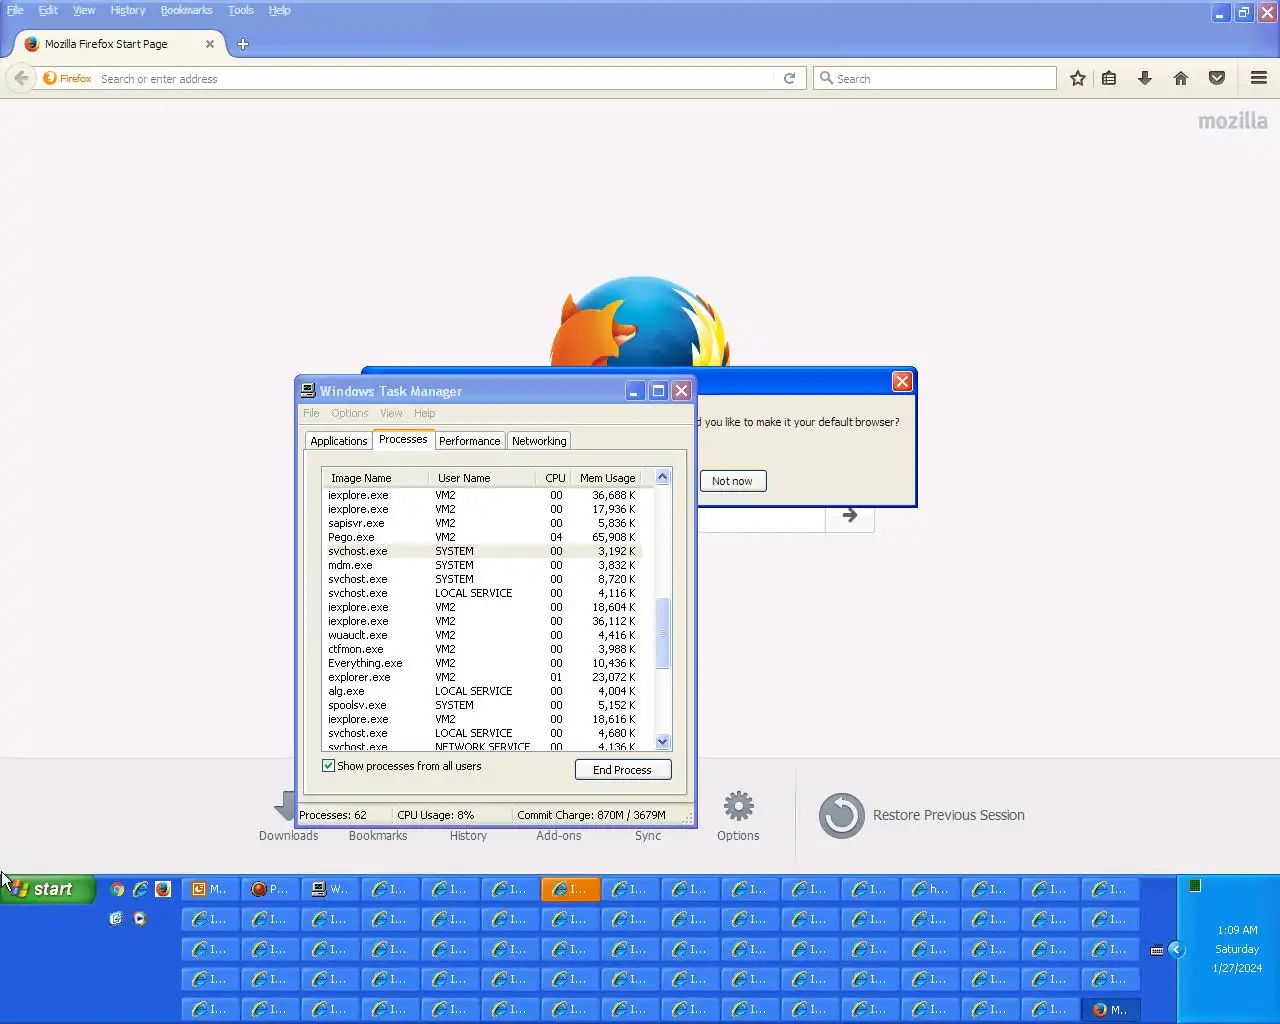
Task: Open Task Manager View menu
Action: (x=391, y=413)
